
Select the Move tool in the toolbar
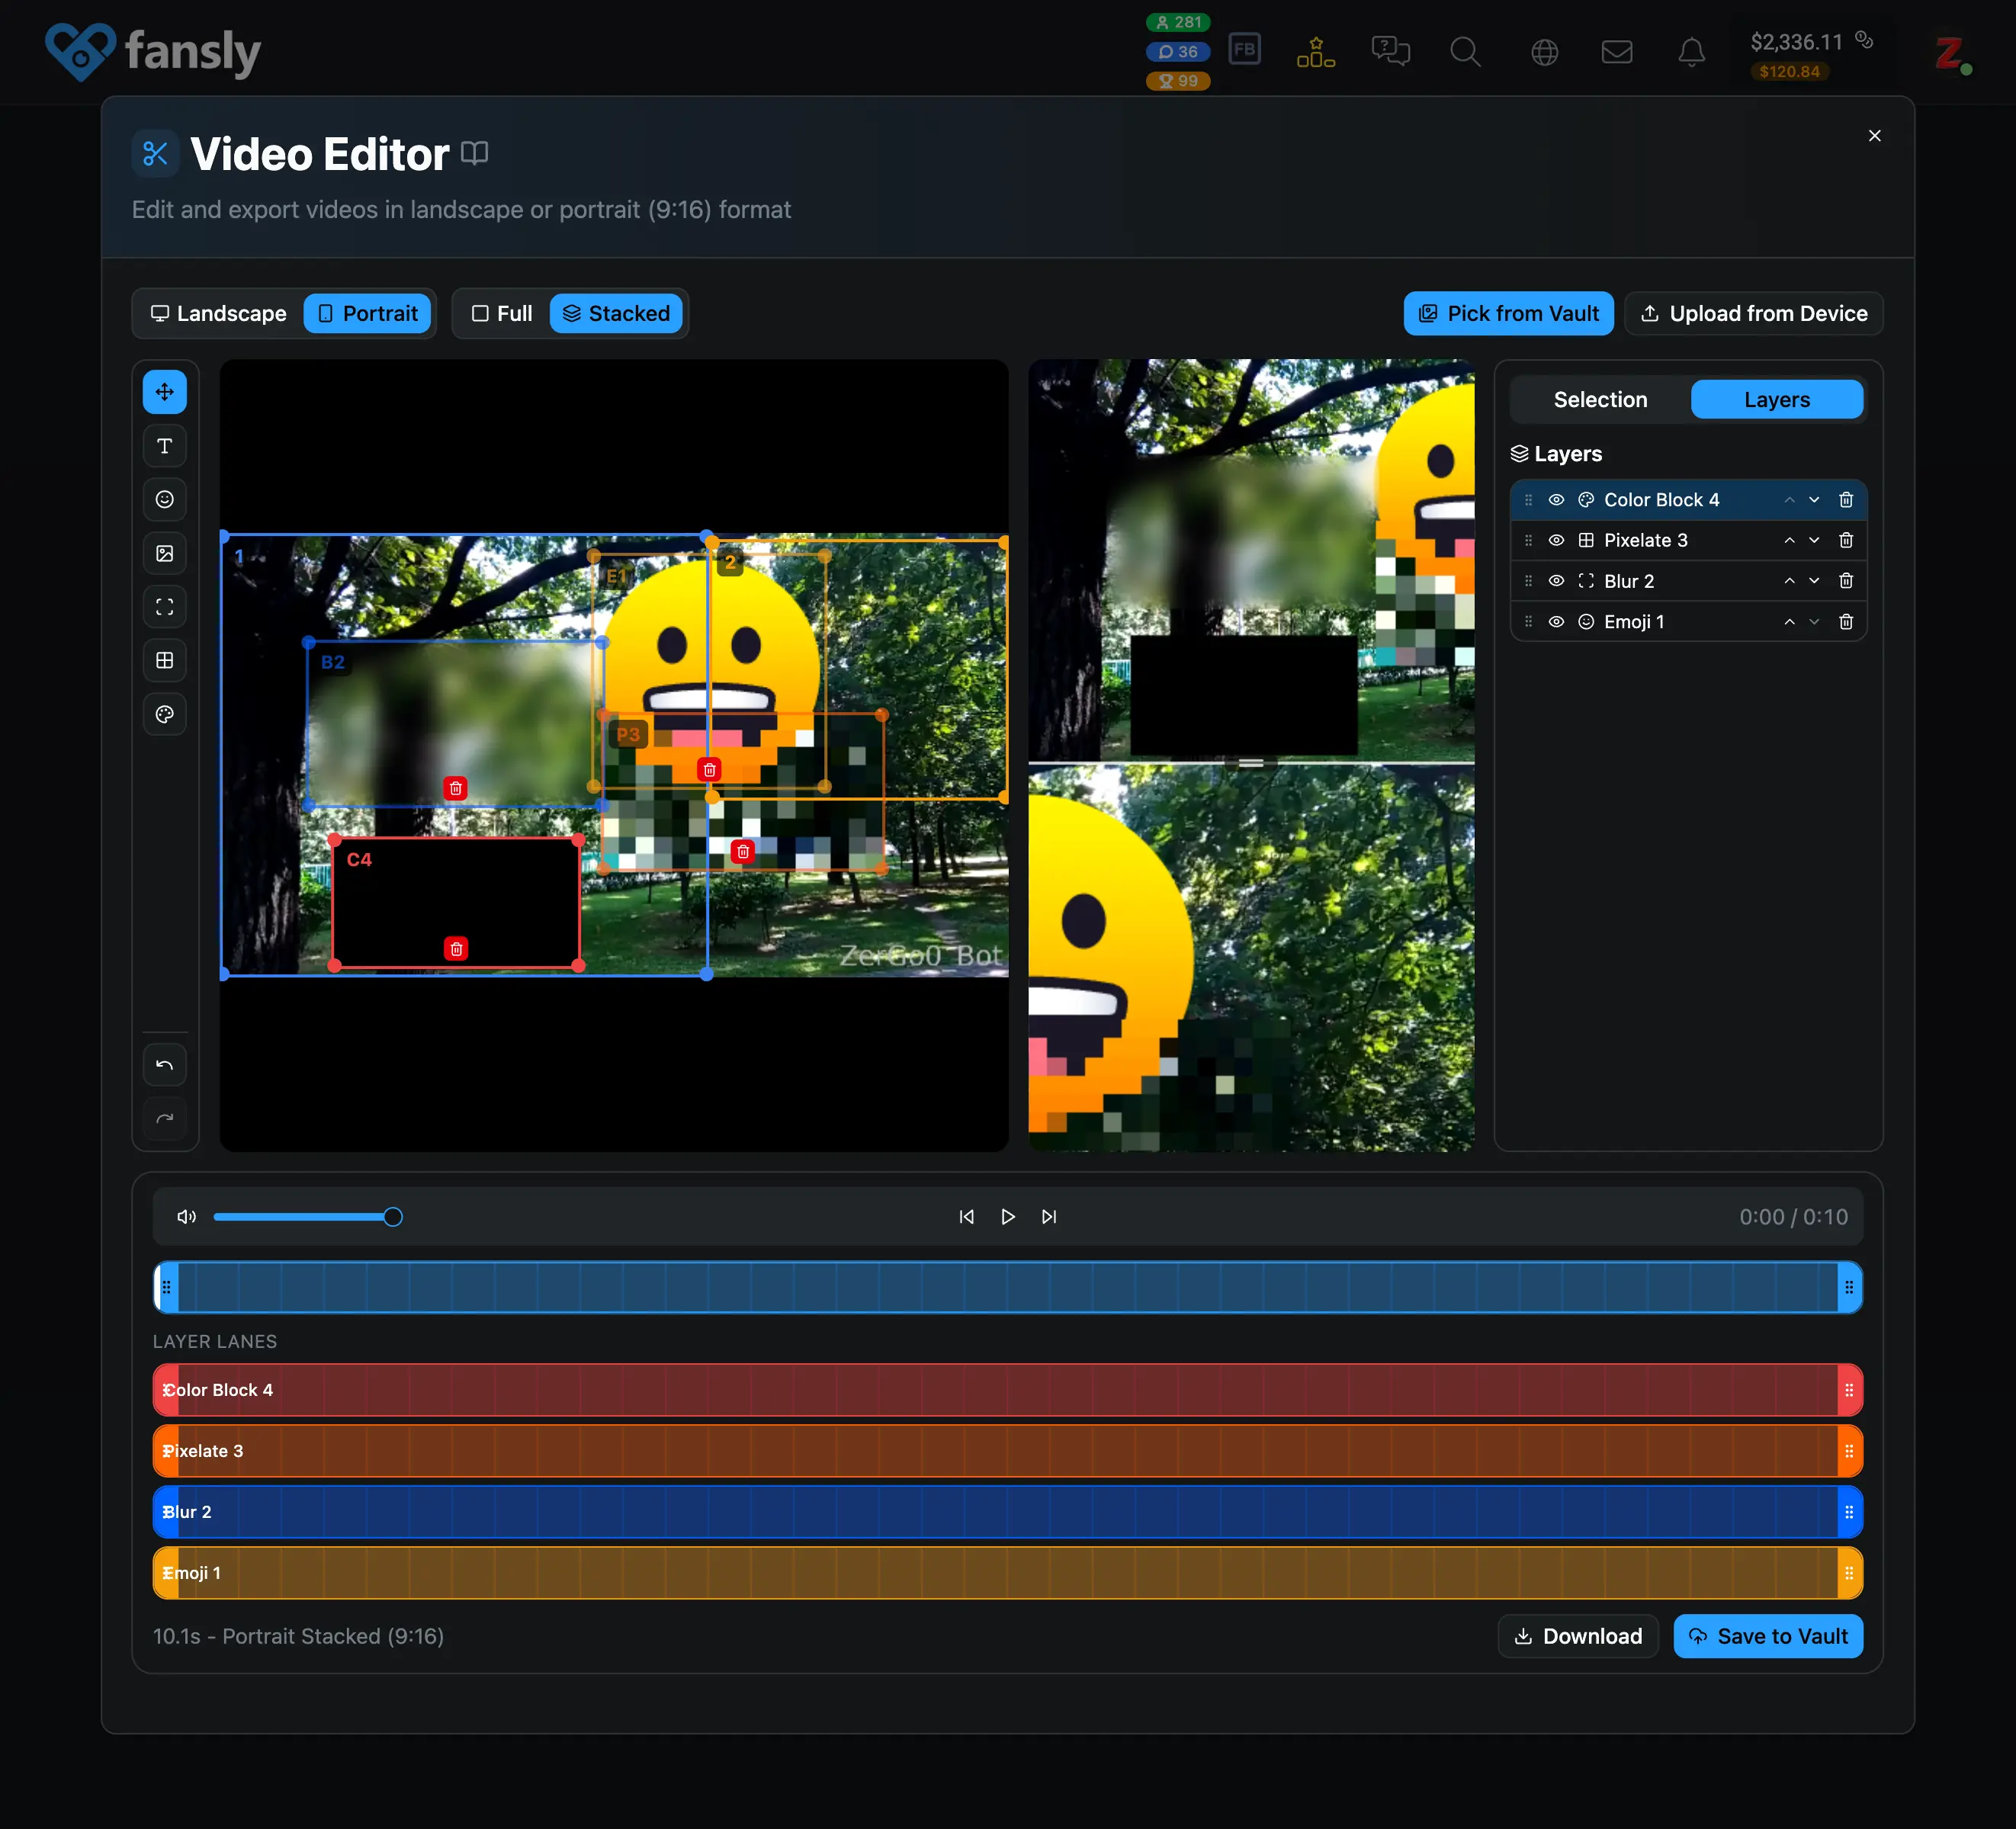(164, 391)
